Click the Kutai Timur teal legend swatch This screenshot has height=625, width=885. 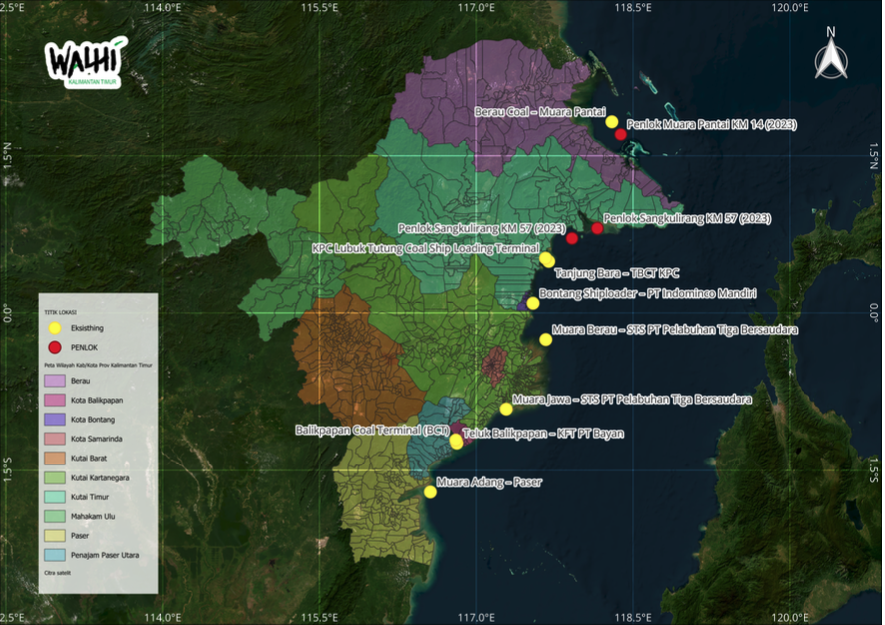[x=55, y=497]
